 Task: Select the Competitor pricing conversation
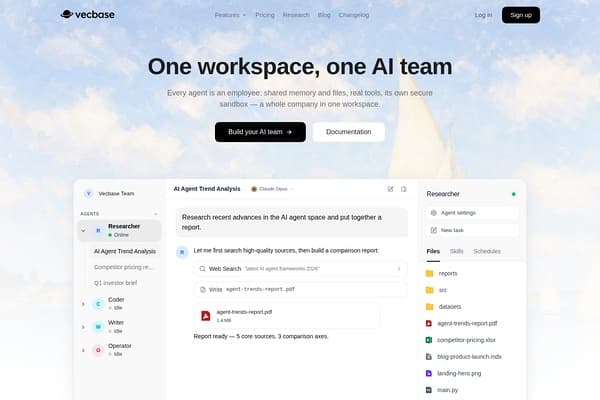(x=123, y=267)
